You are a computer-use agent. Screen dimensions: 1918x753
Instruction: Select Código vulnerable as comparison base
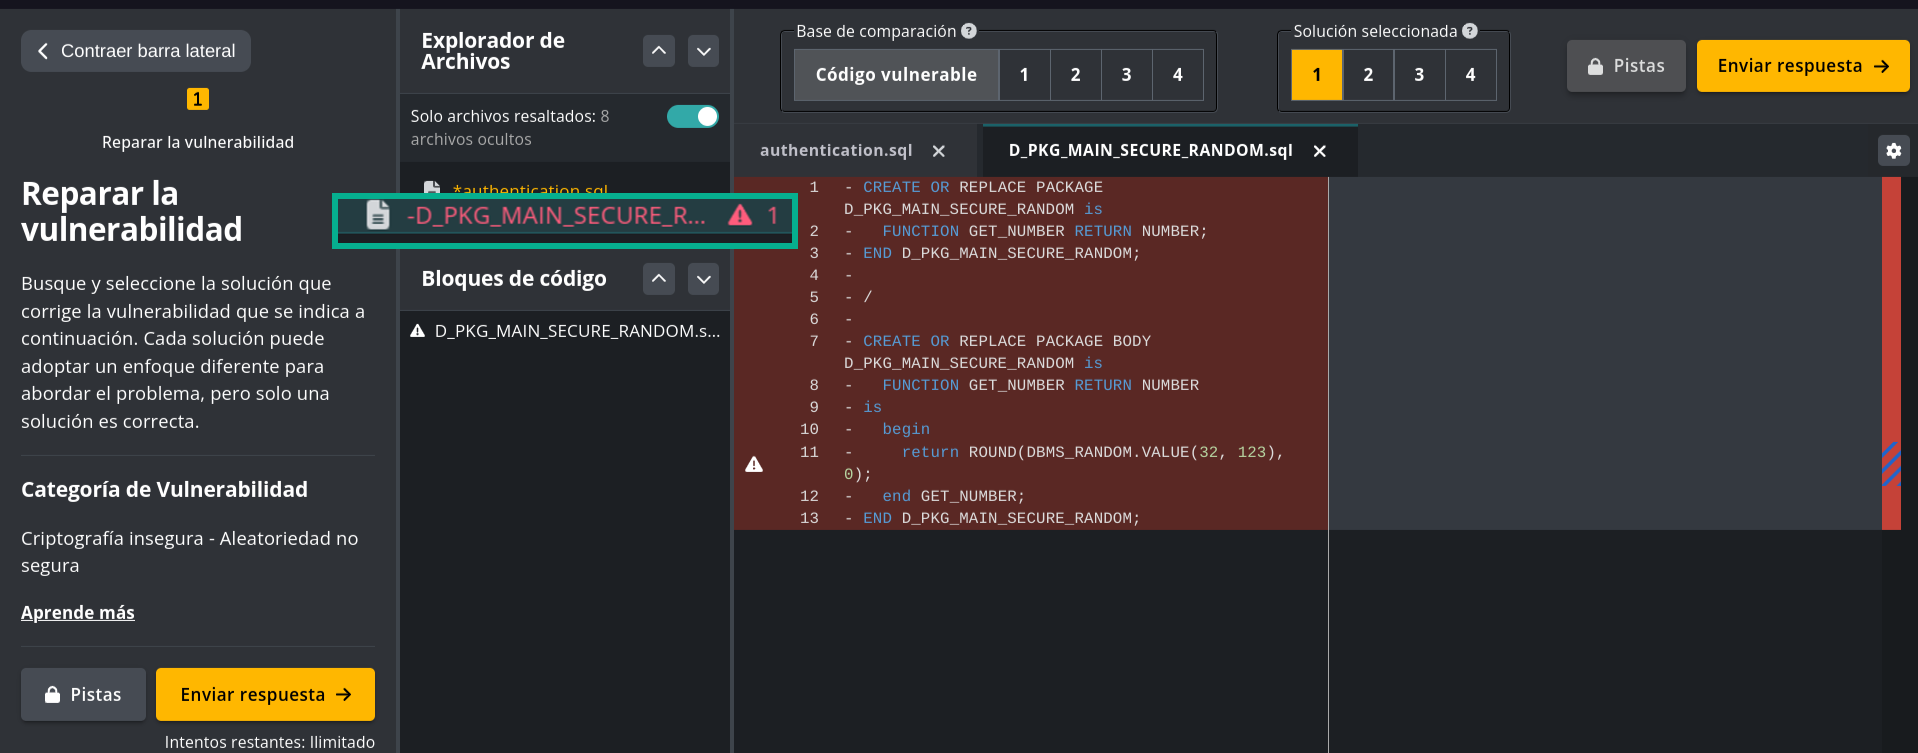point(896,75)
